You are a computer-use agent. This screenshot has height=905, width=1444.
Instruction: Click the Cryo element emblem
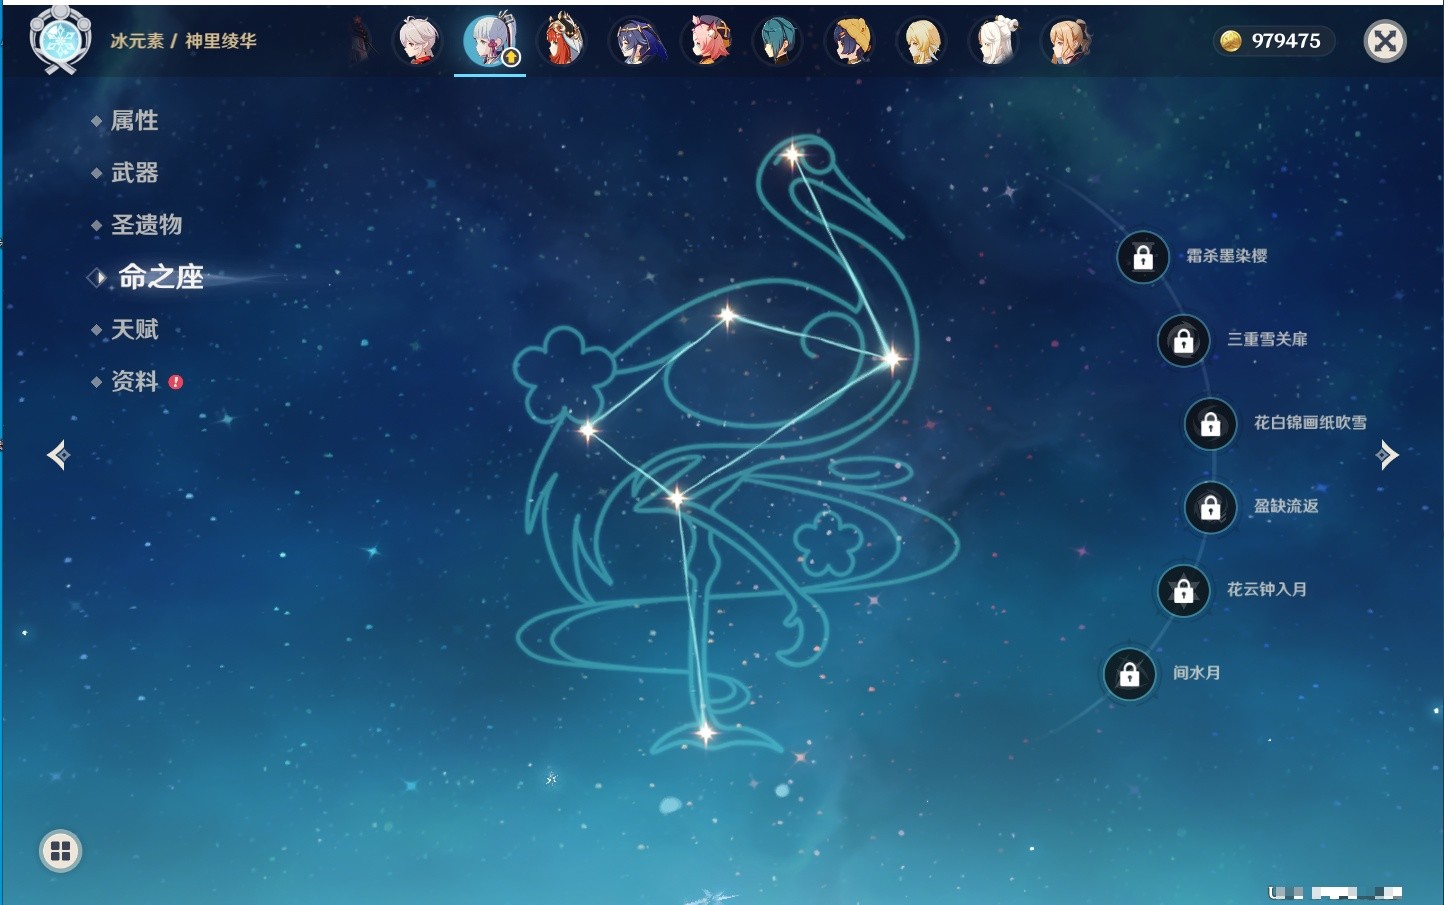(60, 39)
